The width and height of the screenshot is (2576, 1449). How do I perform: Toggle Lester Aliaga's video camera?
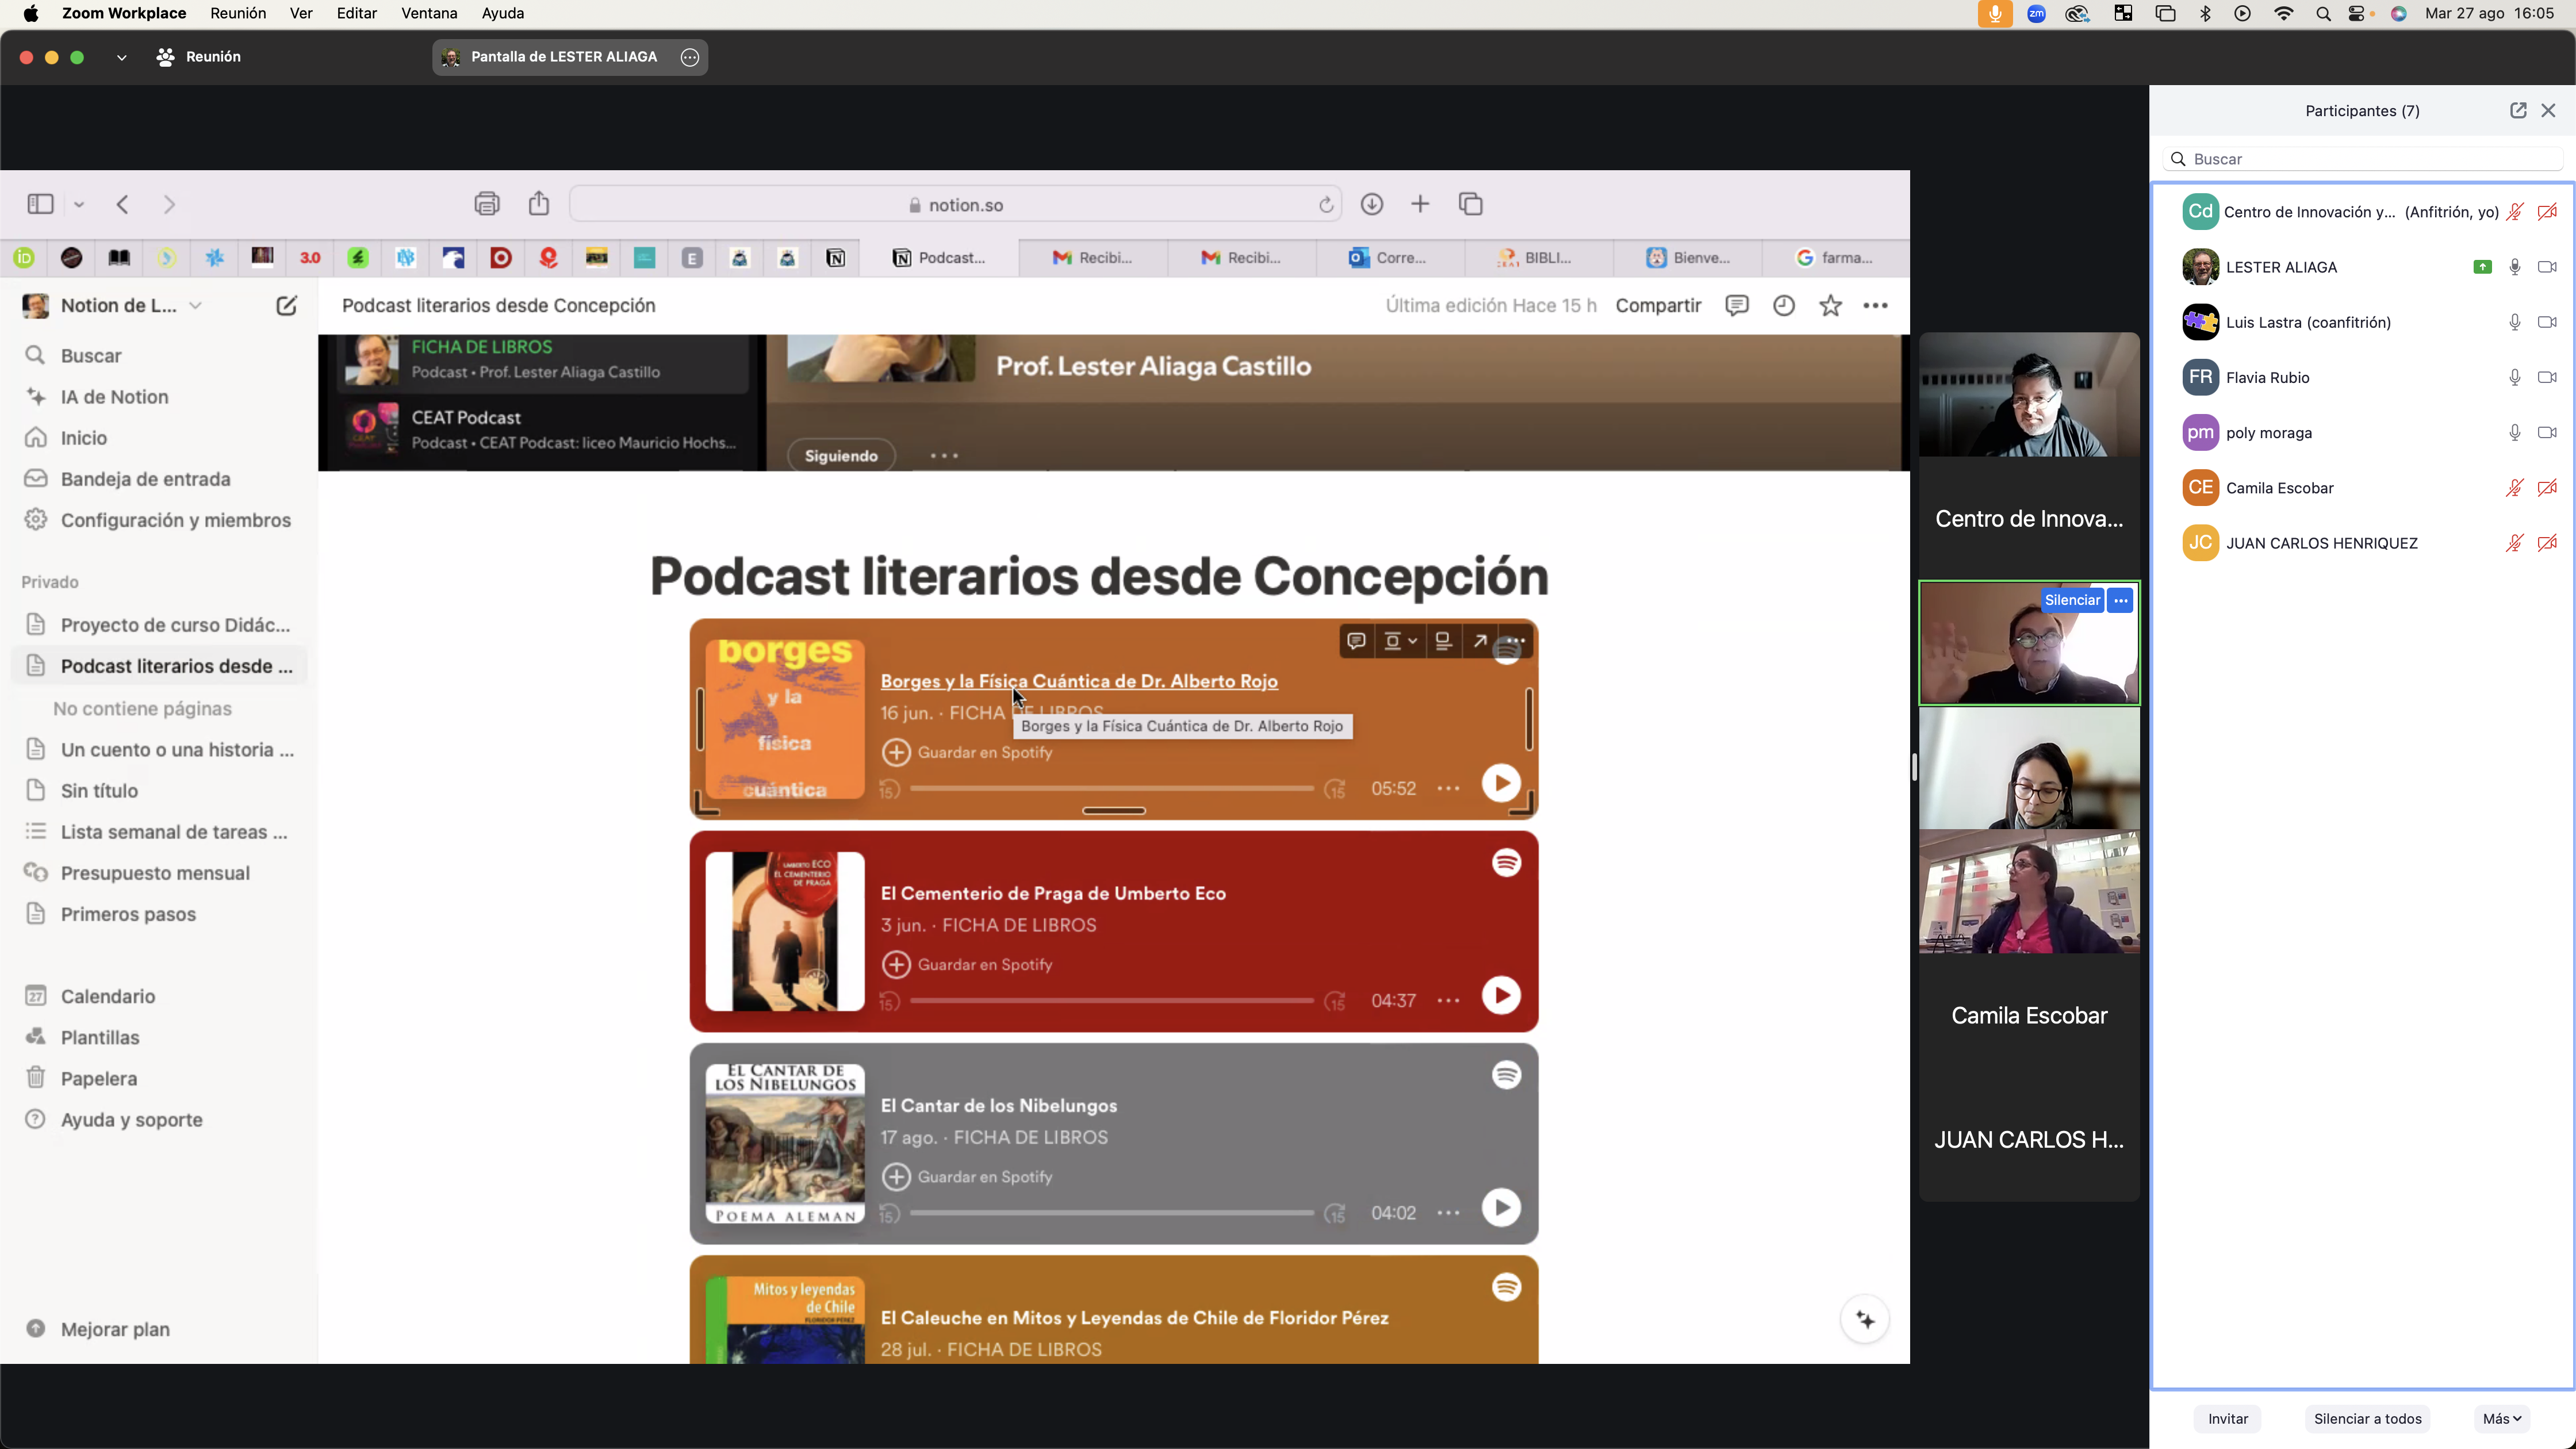[x=2547, y=267]
